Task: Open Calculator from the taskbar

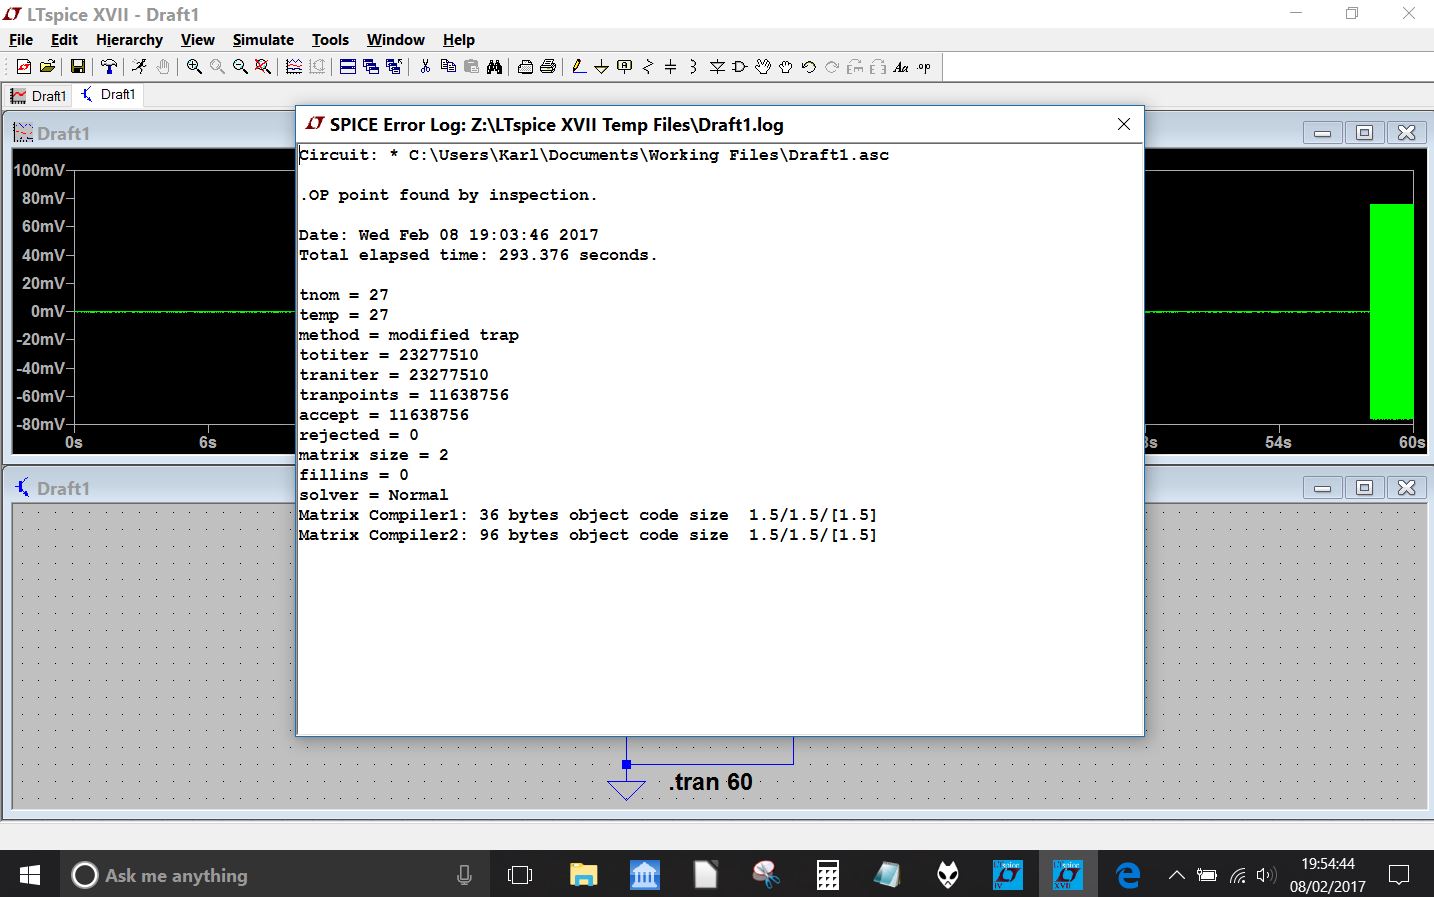Action: pos(827,875)
